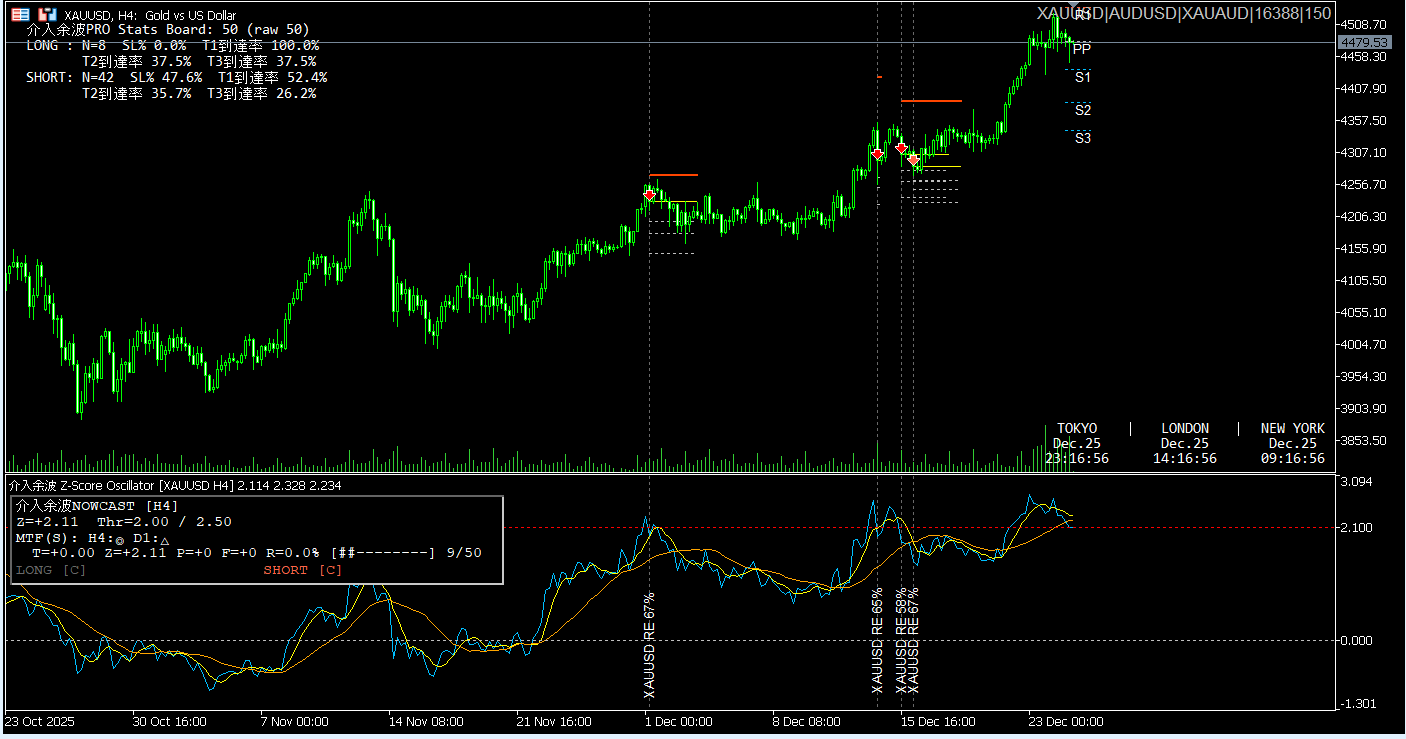The image size is (1406, 739).
Task: Click the SHORT [C] label in NOWCAST panel
Action: tap(303, 570)
